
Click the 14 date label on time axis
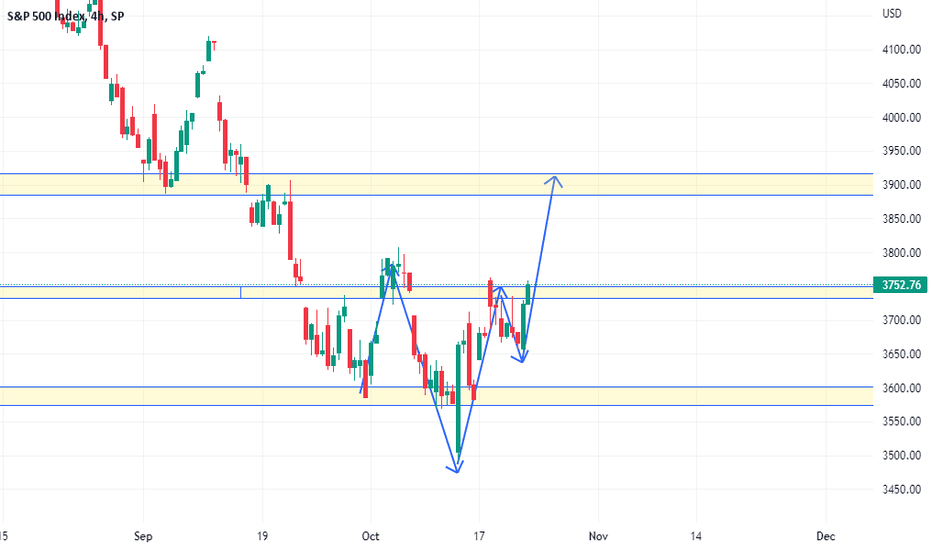(696, 536)
